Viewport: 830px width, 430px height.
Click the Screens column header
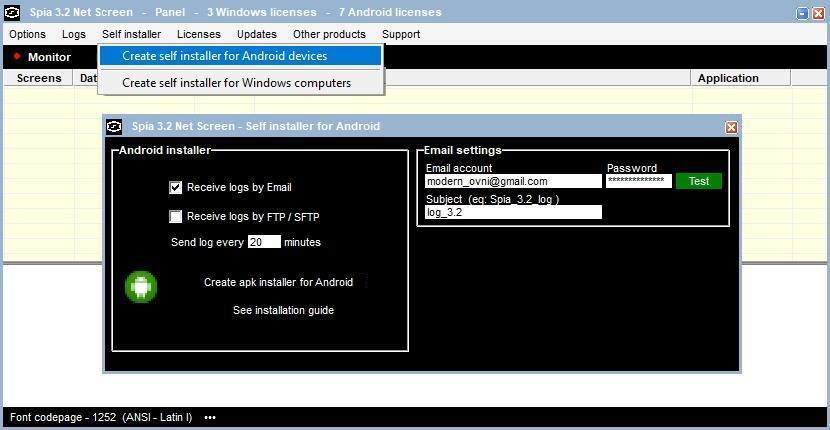click(x=39, y=78)
